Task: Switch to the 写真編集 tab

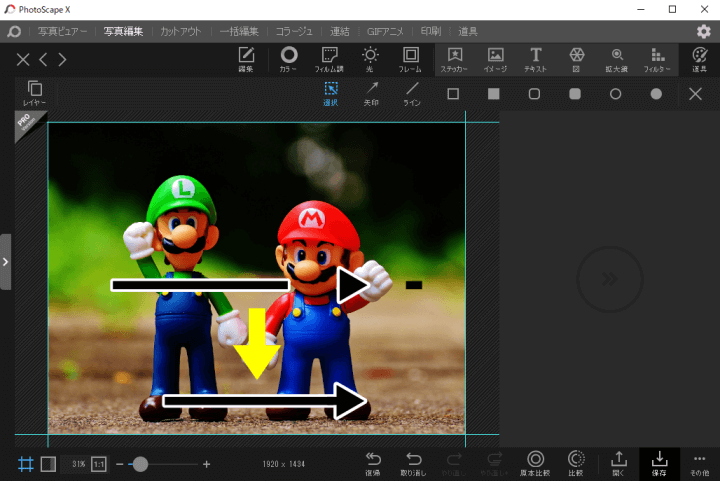Action: coord(123,31)
